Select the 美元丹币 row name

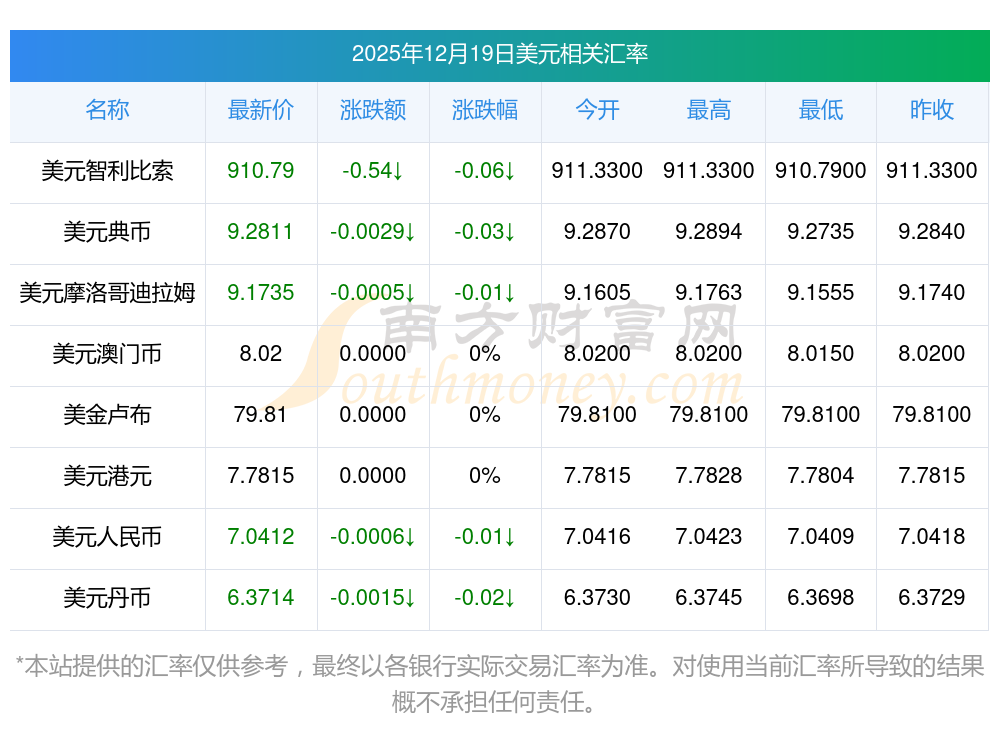[x=107, y=598]
